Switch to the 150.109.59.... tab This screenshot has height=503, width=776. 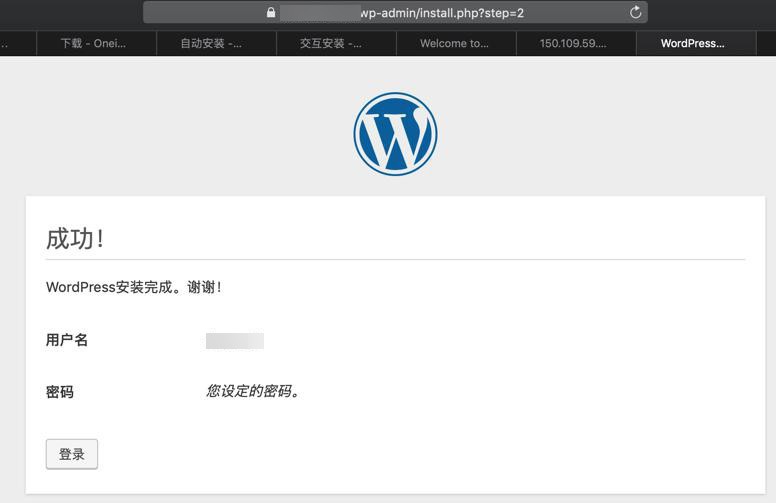tap(576, 44)
